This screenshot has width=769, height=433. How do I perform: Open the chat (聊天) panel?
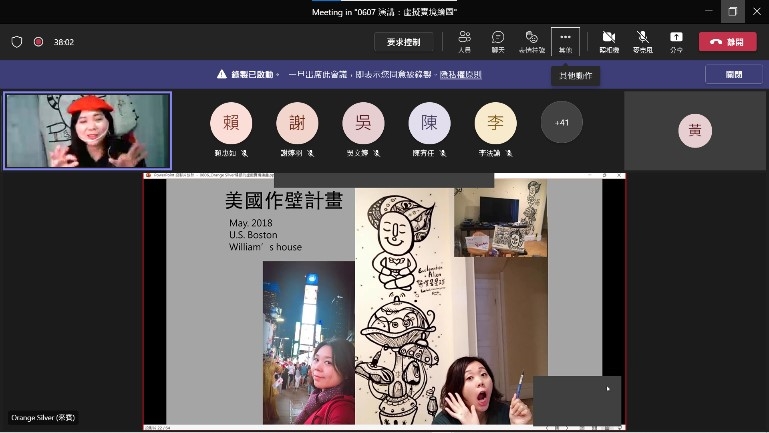coord(497,41)
